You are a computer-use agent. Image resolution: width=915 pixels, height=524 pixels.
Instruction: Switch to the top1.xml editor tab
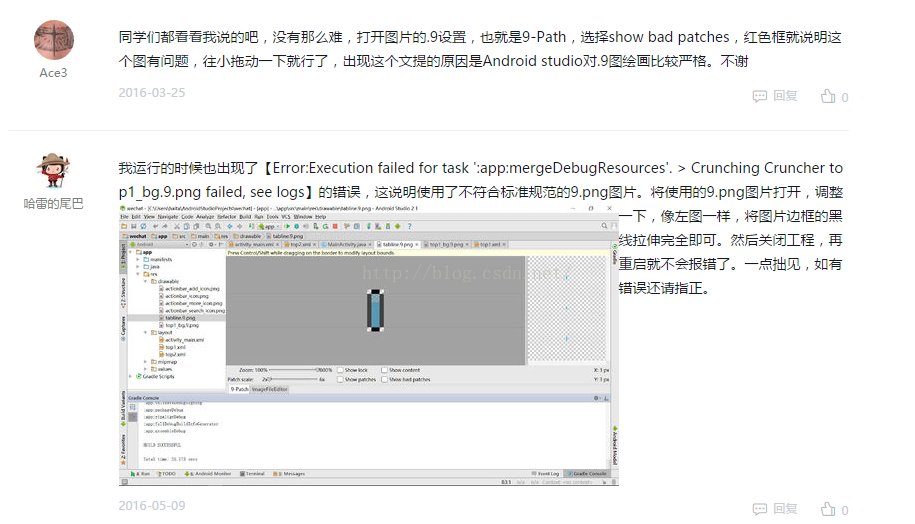pyautogui.click(x=490, y=244)
